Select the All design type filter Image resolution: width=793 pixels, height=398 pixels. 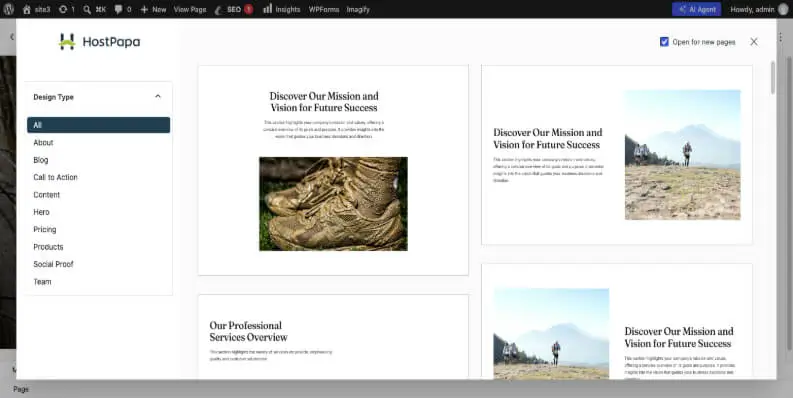[x=99, y=125]
